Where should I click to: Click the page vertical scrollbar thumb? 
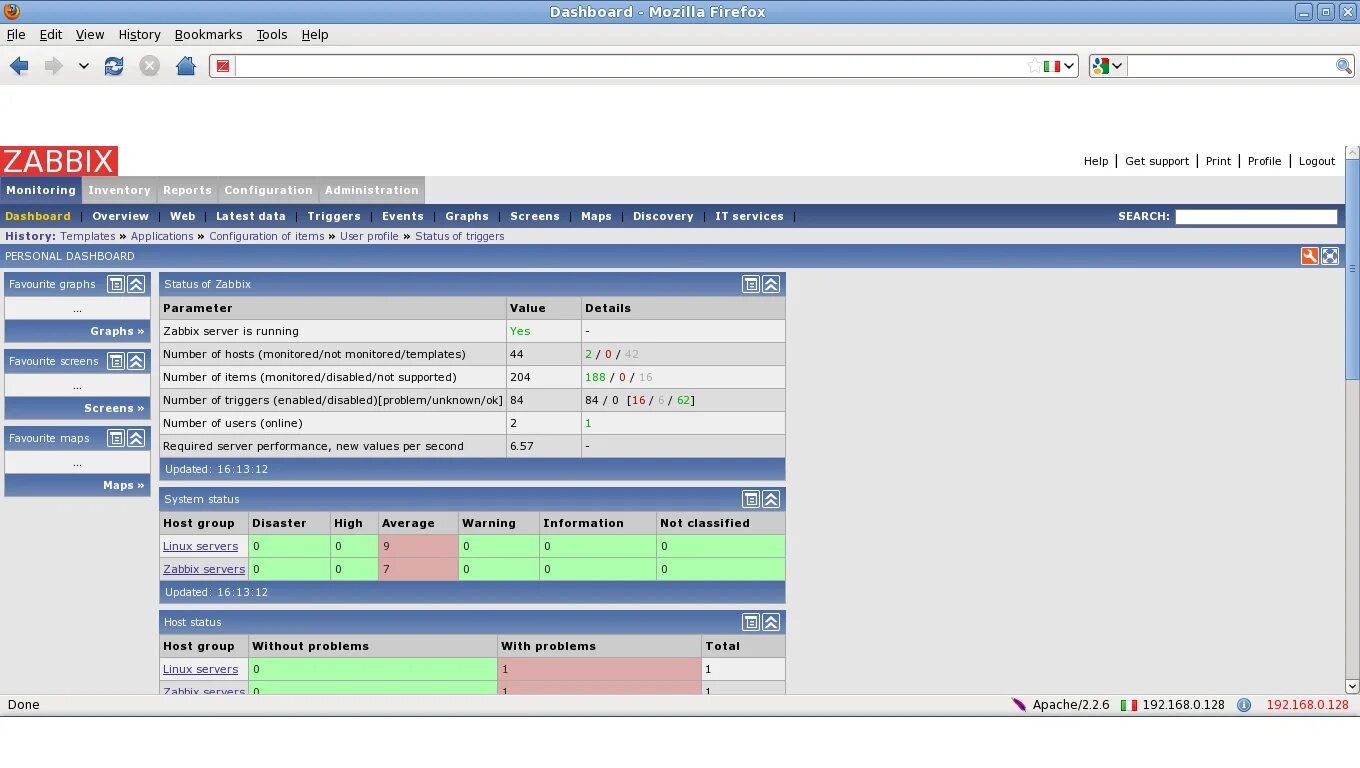[1352, 270]
